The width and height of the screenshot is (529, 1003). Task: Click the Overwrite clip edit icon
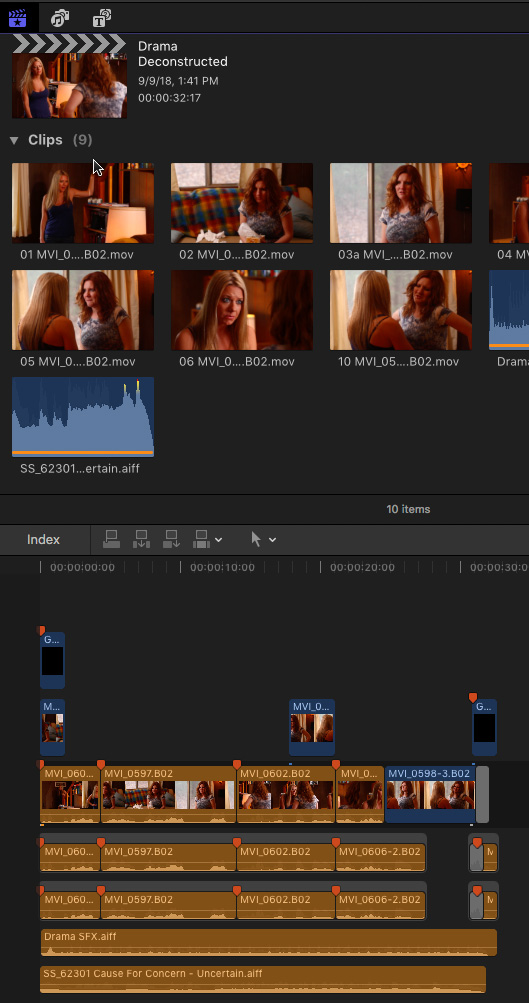click(201, 539)
